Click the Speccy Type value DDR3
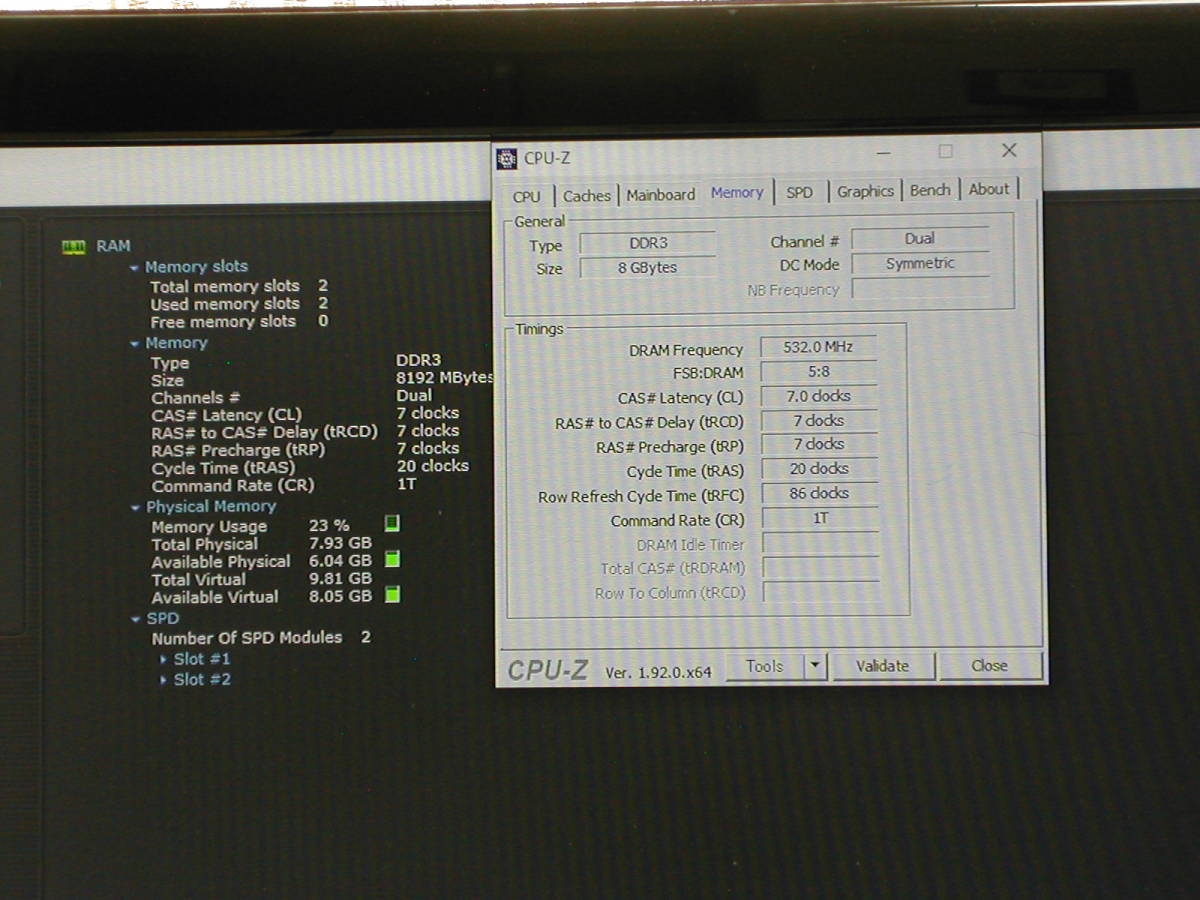1200x900 pixels. [418, 360]
